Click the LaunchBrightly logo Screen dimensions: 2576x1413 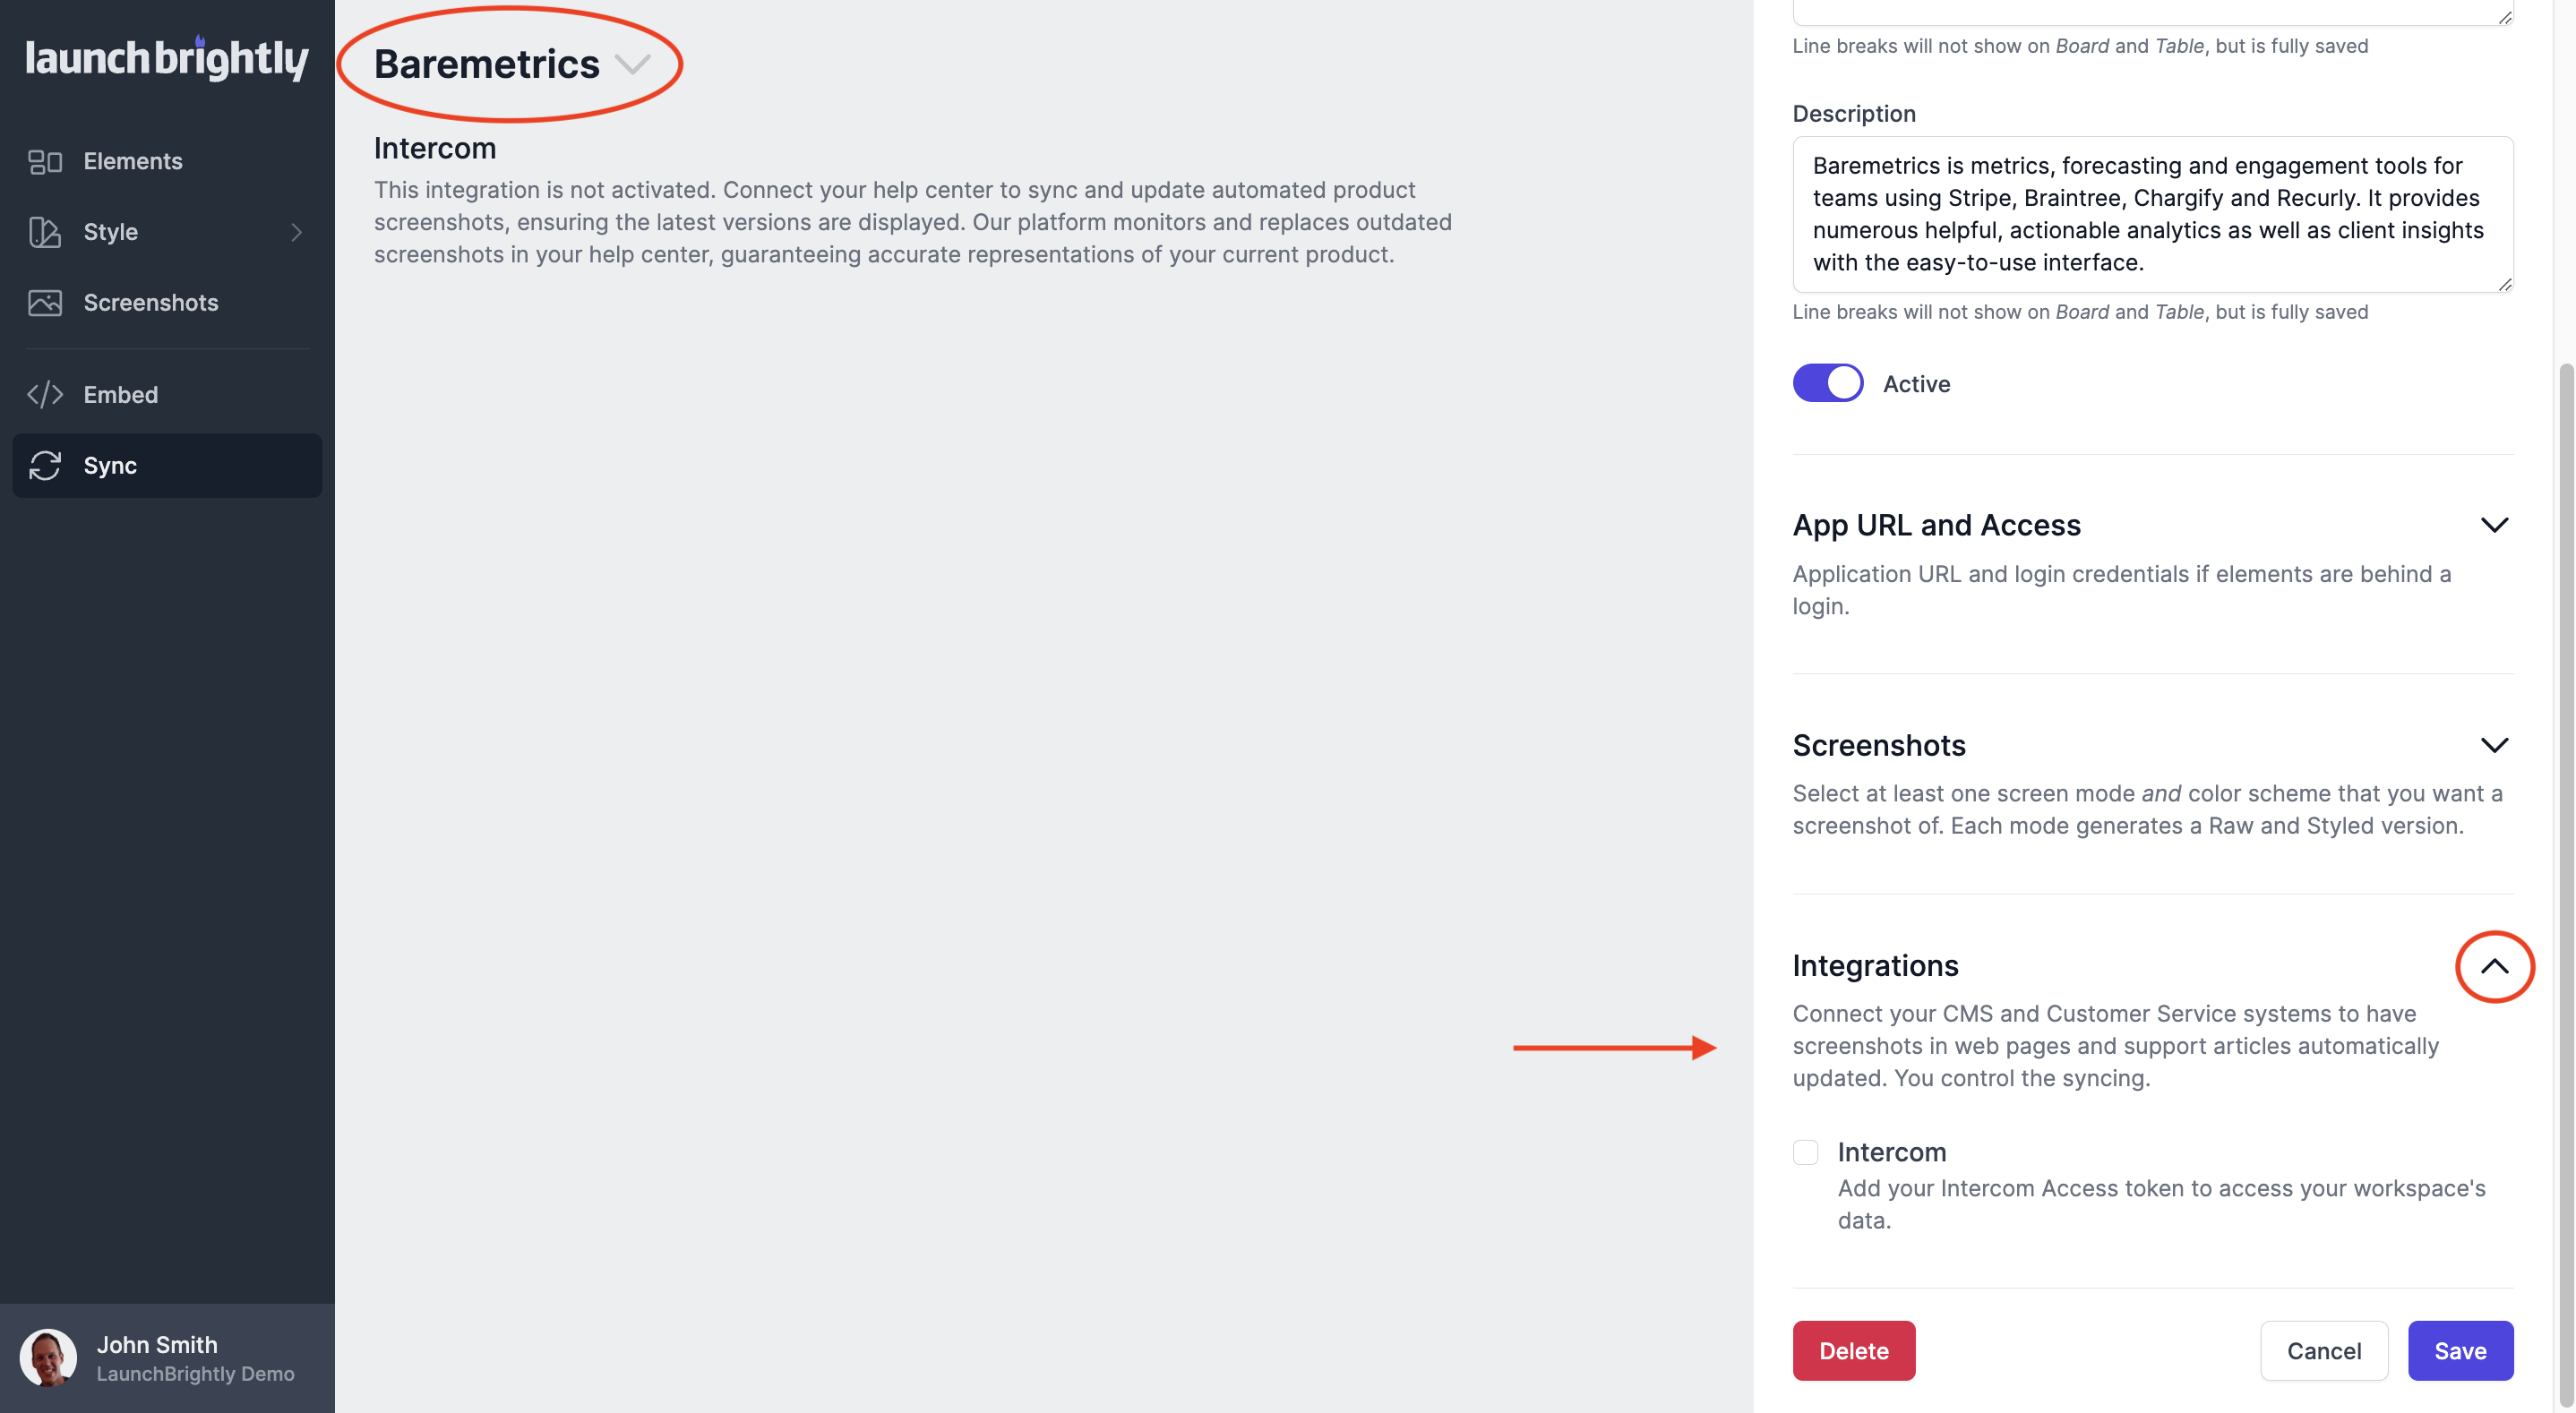[167, 59]
